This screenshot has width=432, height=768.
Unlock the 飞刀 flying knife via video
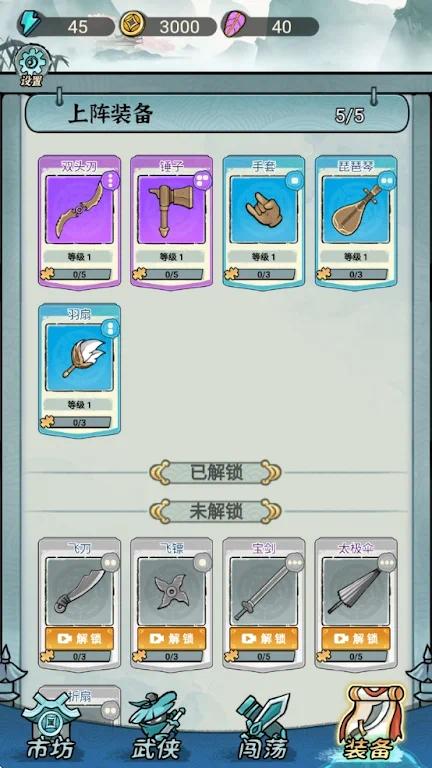[79, 638]
